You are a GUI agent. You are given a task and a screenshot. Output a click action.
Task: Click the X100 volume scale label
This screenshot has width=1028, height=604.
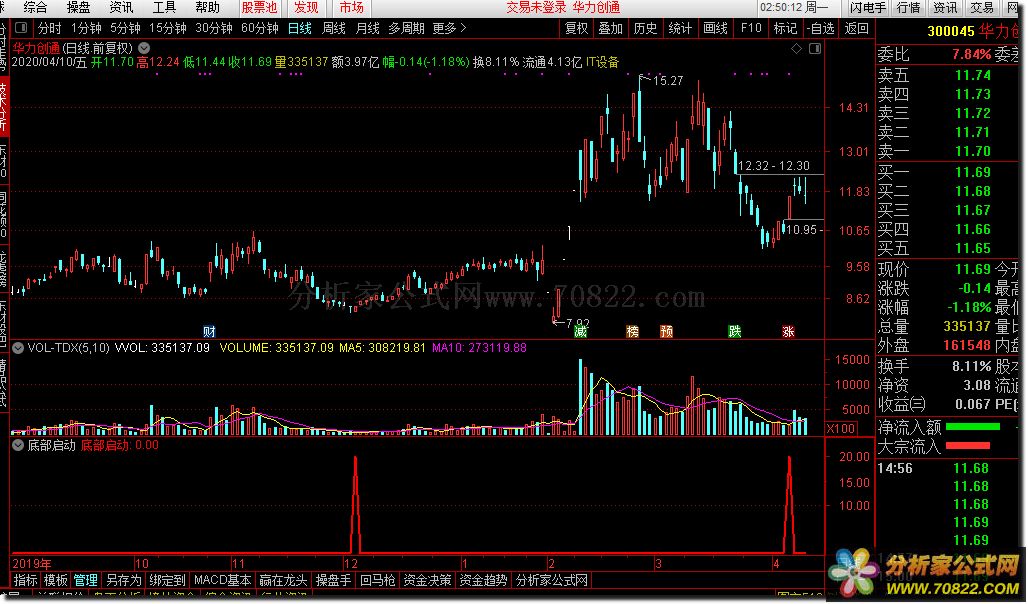[841, 429]
